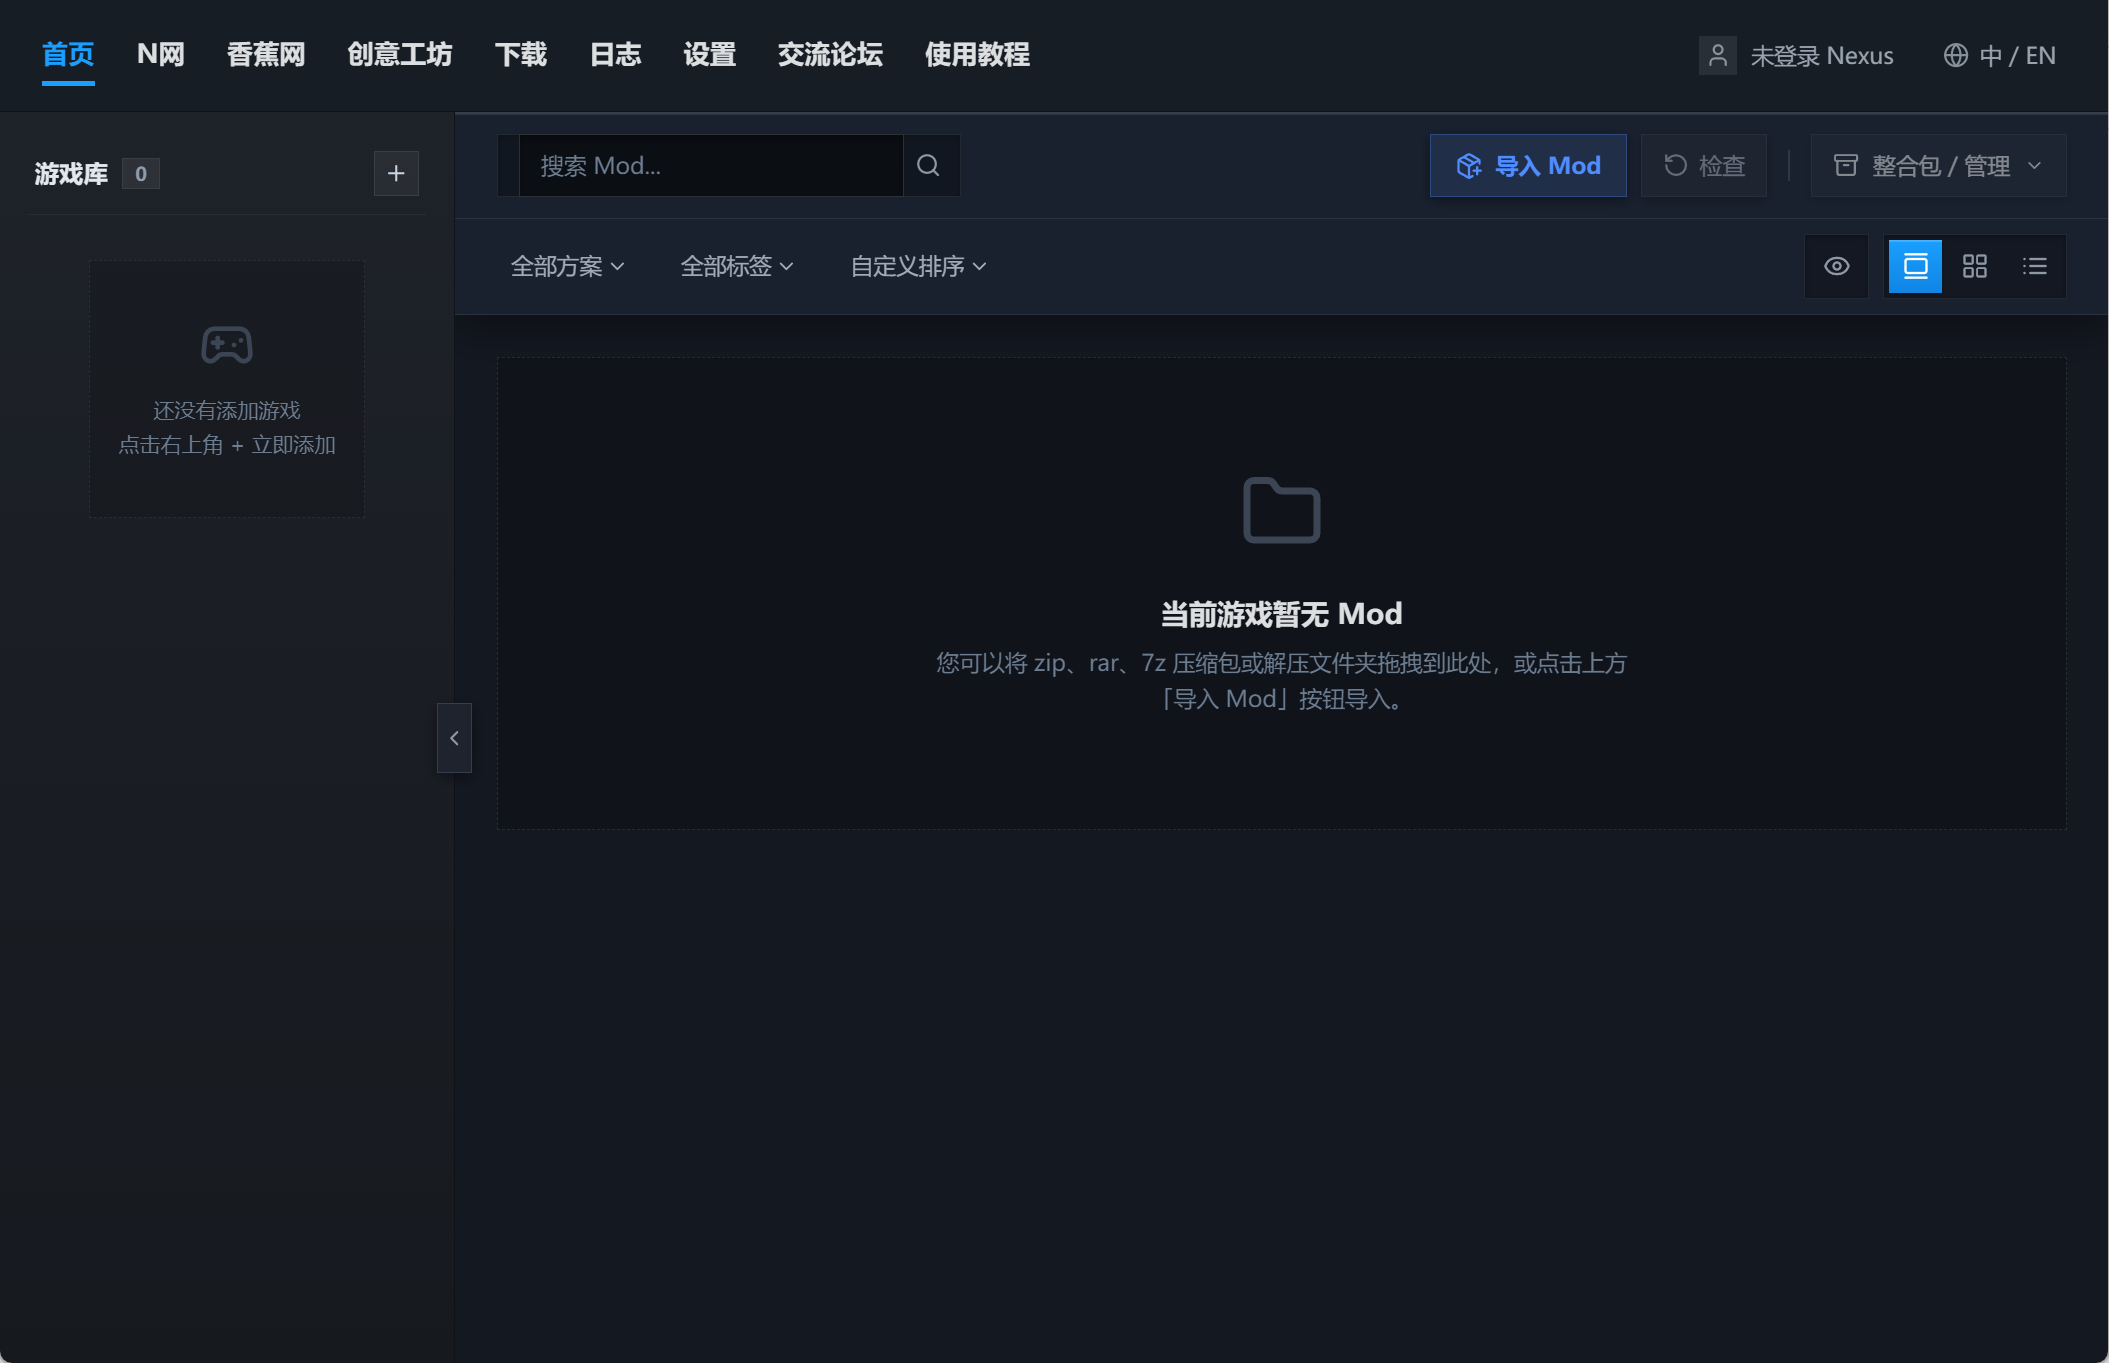This screenshot has height=1363, width=2109.
Task: Click the 还没有添加游戏 text
Action: [227, 410]
